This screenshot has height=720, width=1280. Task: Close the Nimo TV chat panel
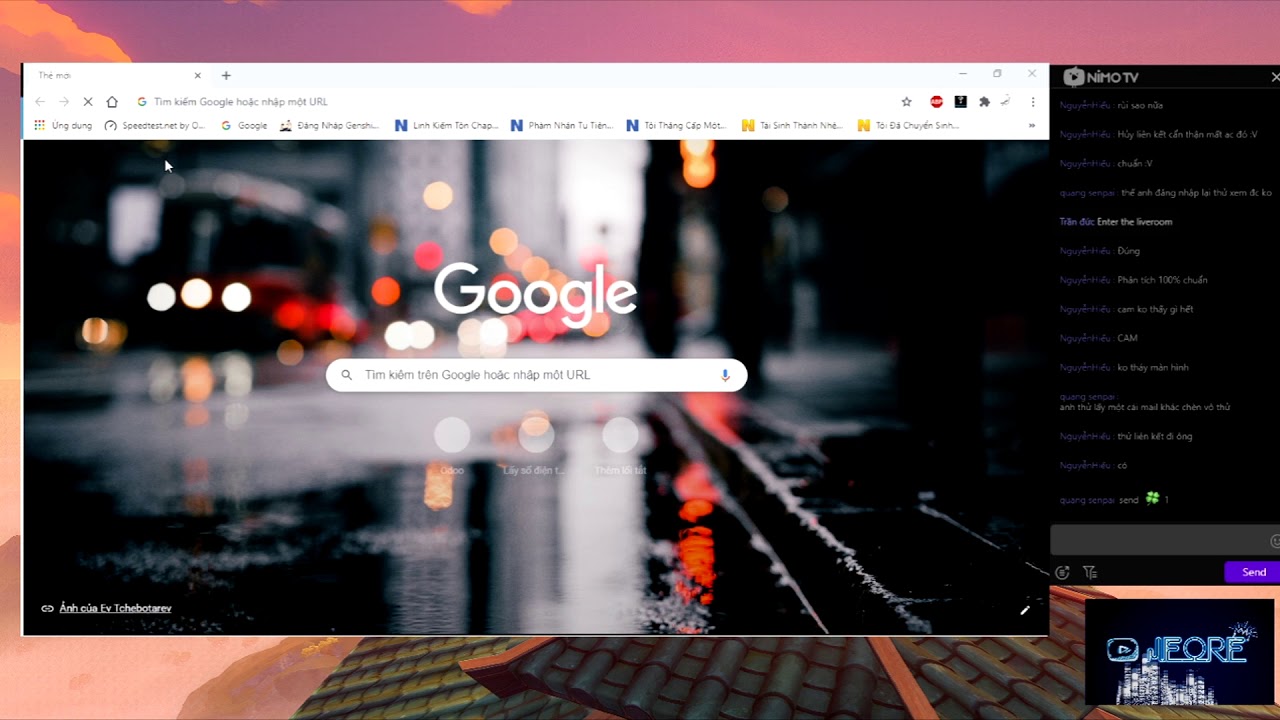click(x=1275, y=77)
